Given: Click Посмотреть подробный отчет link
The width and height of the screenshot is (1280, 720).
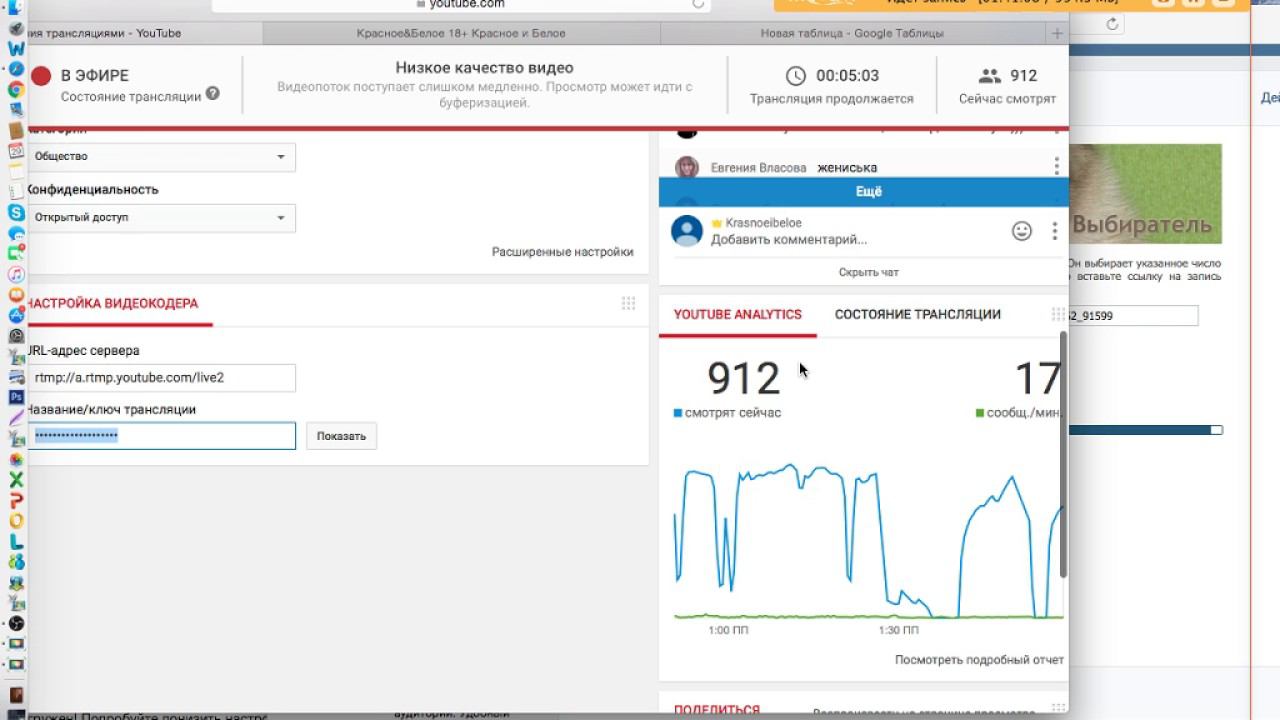Looking at the screenshot, I should 980,660.
